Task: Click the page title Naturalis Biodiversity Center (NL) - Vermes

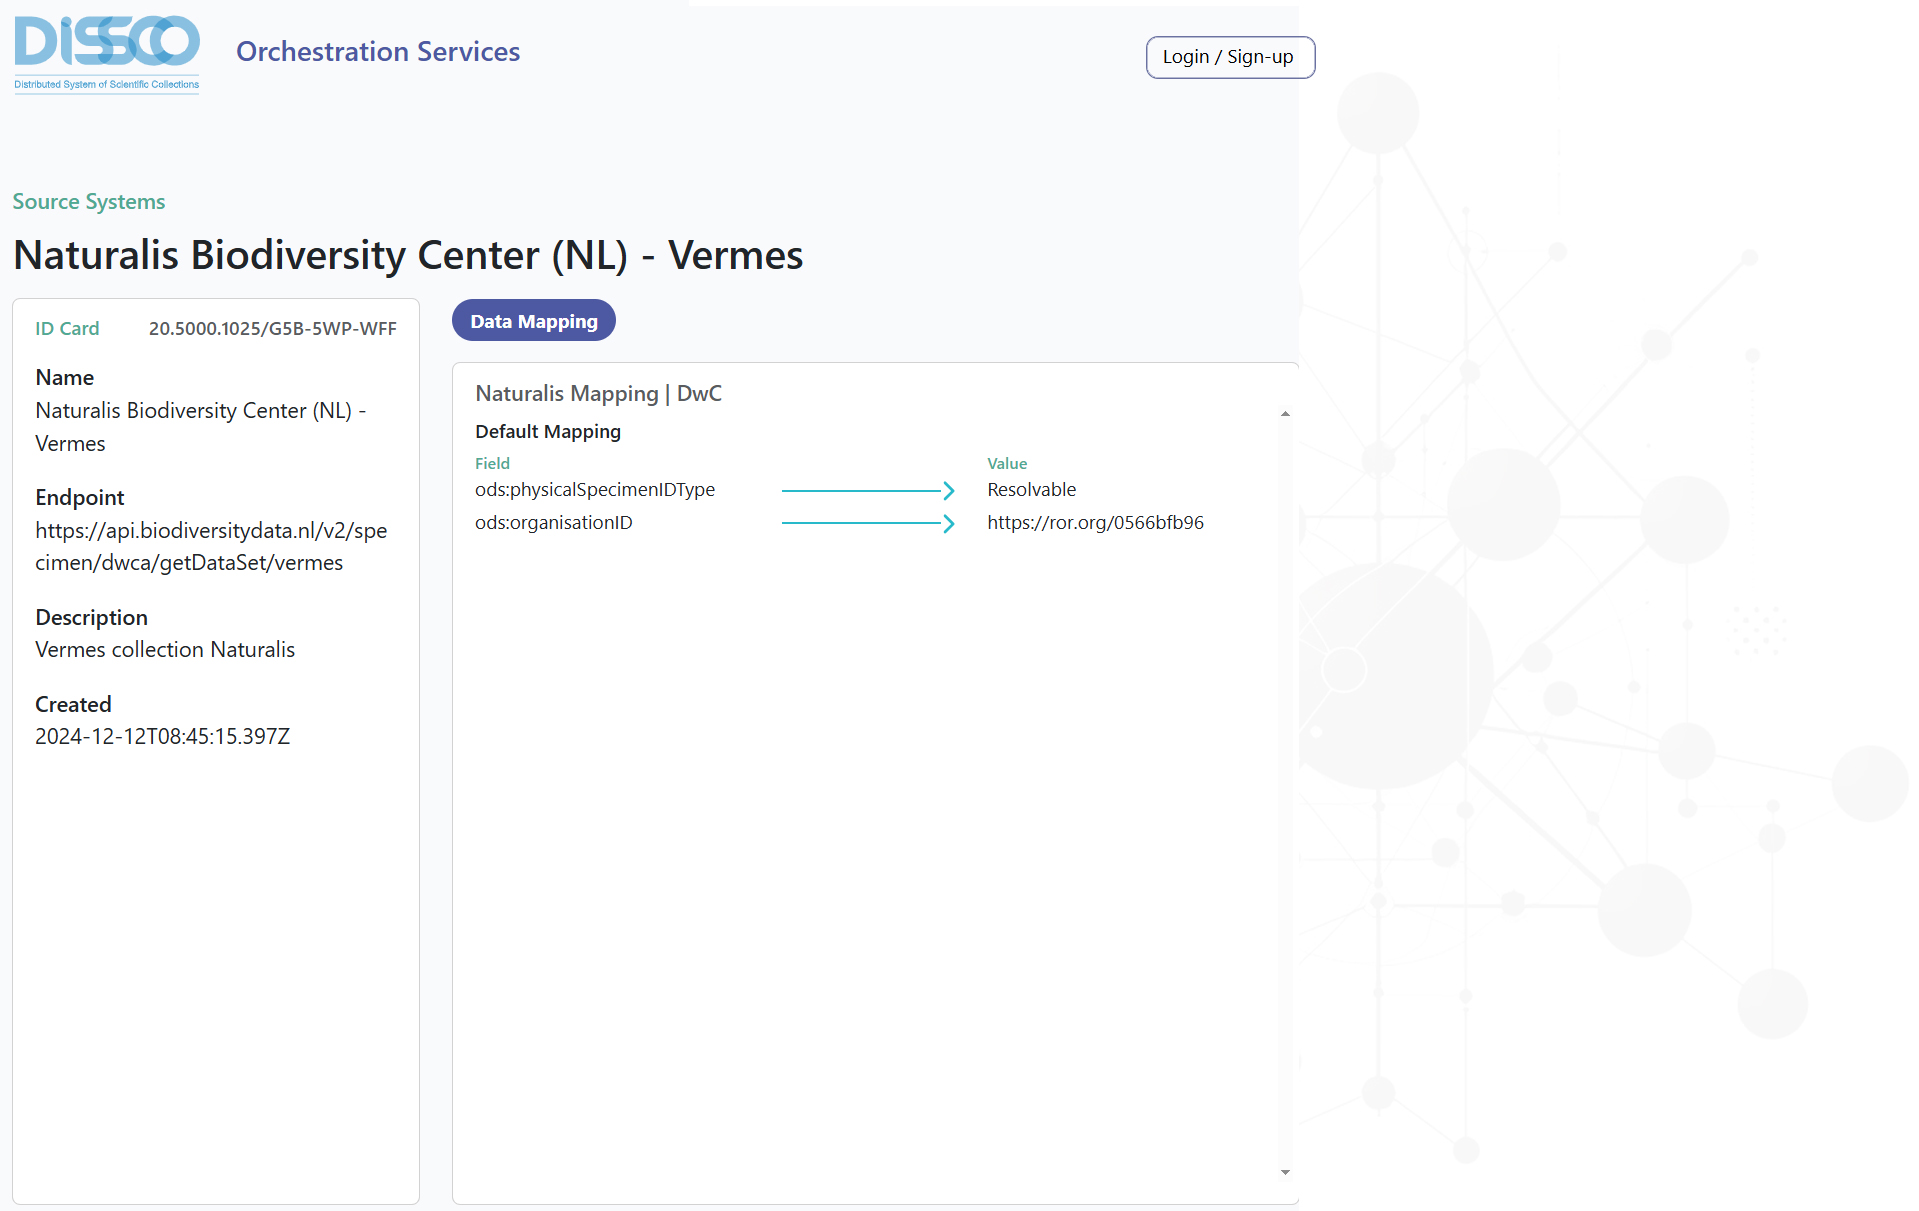Action: (408, 254)
